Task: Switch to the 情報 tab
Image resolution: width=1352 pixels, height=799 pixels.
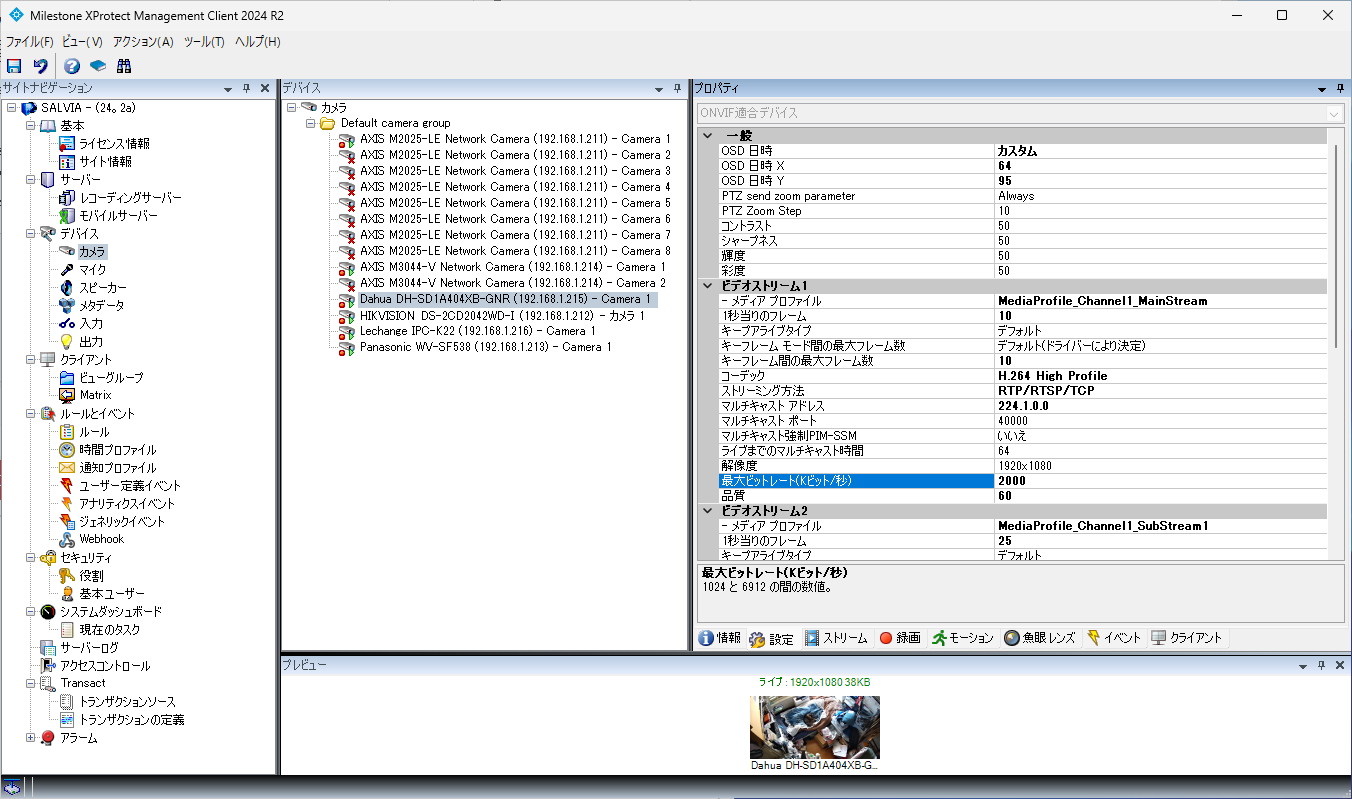Action: (720, 638)
